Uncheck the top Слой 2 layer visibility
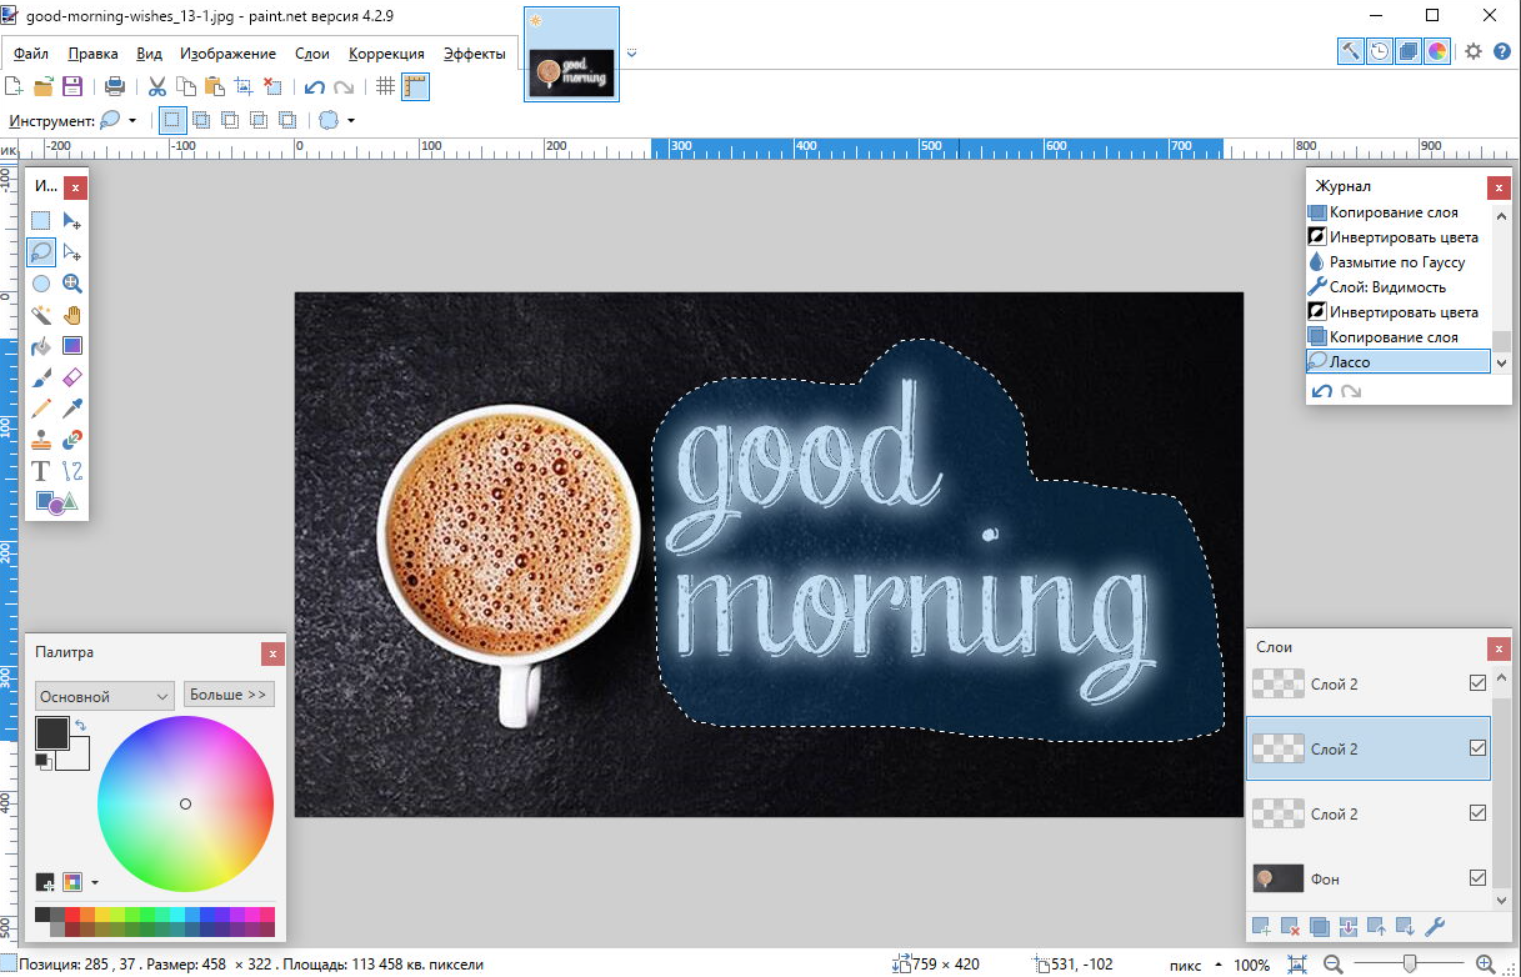Screen dimensions: 1521x977 pos(1477,683)
